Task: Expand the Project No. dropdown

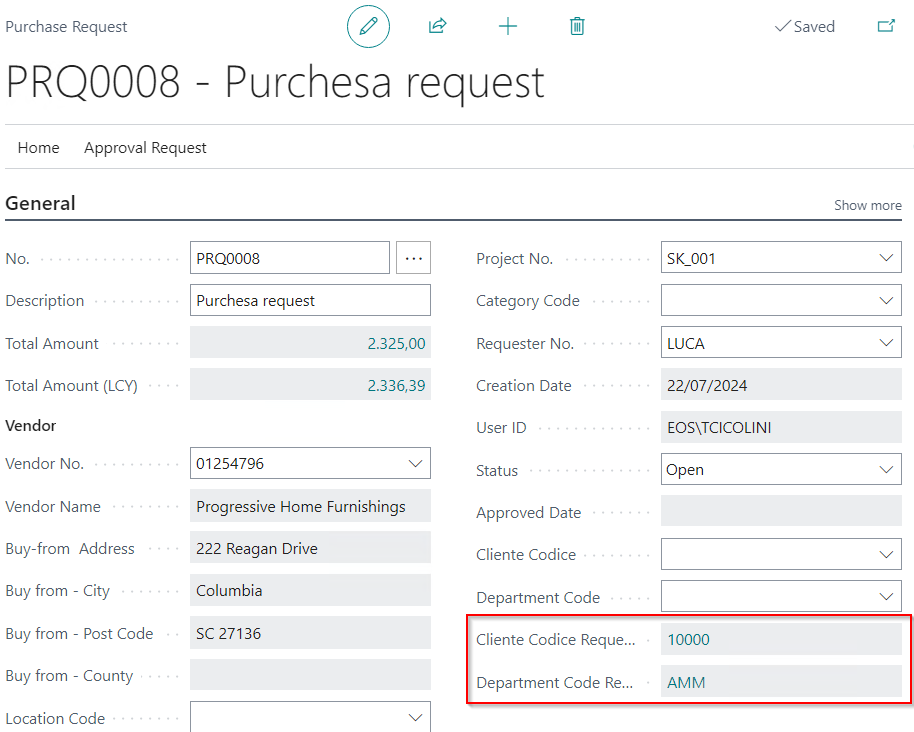Action: point(886,258)
